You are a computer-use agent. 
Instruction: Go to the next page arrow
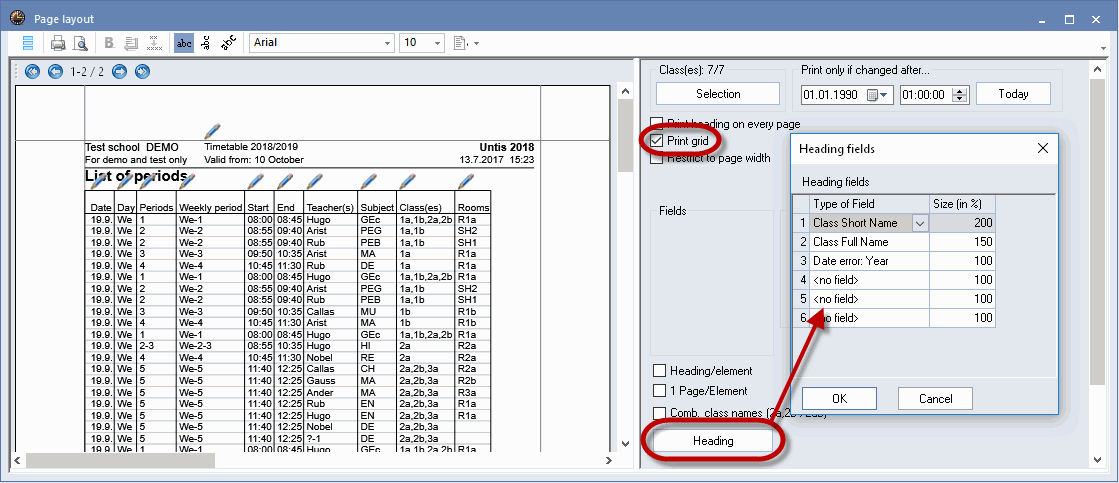coord(119,71)
